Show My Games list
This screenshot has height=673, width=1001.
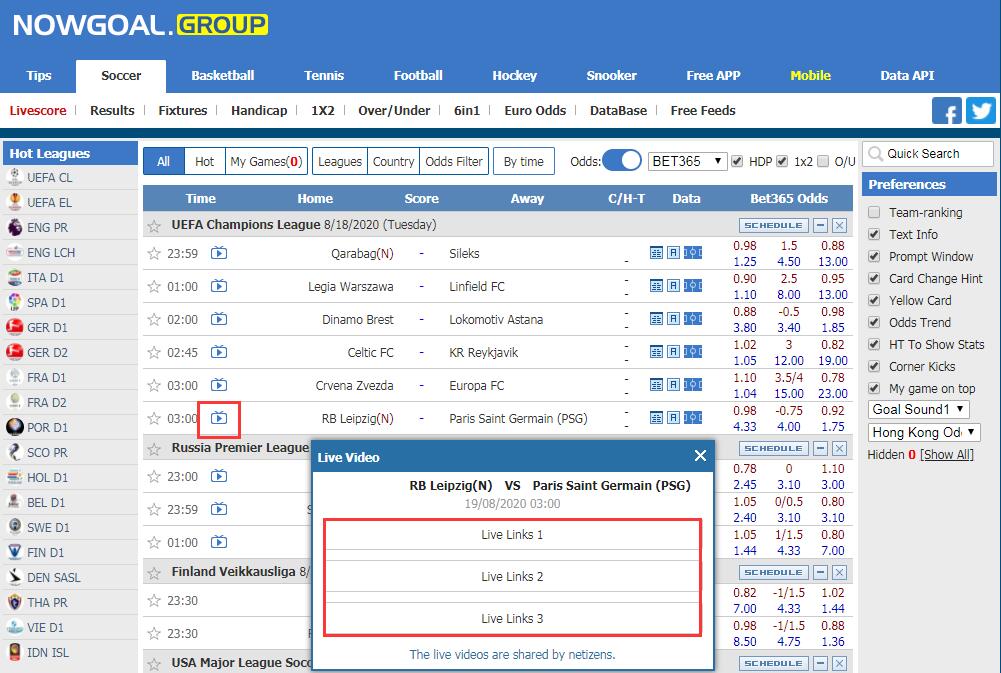point(266,162)
